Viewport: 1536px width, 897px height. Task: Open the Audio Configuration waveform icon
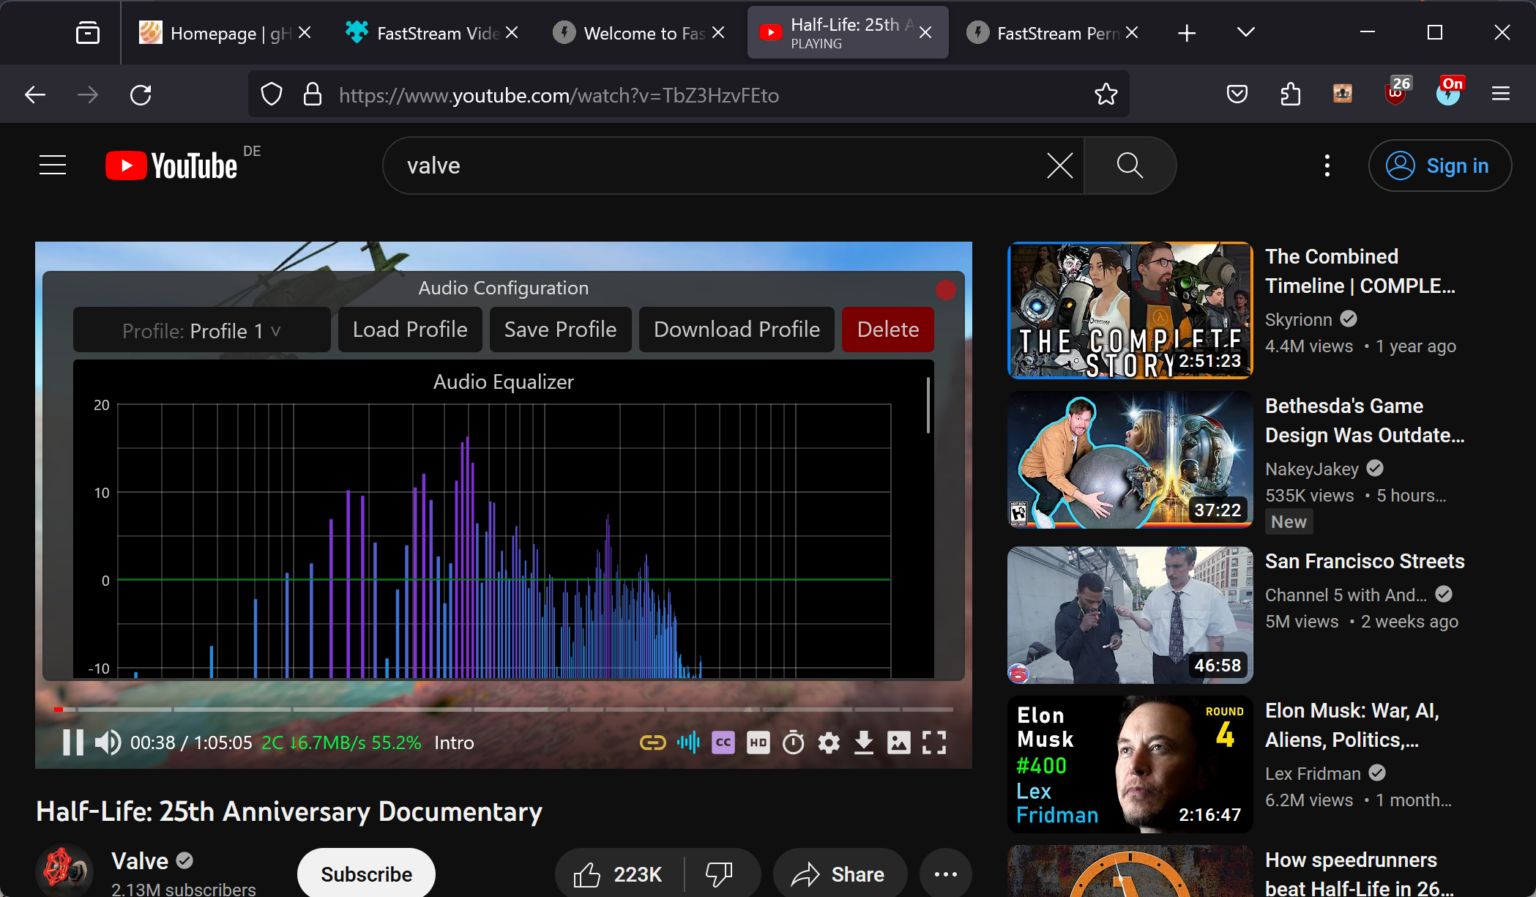688,742
